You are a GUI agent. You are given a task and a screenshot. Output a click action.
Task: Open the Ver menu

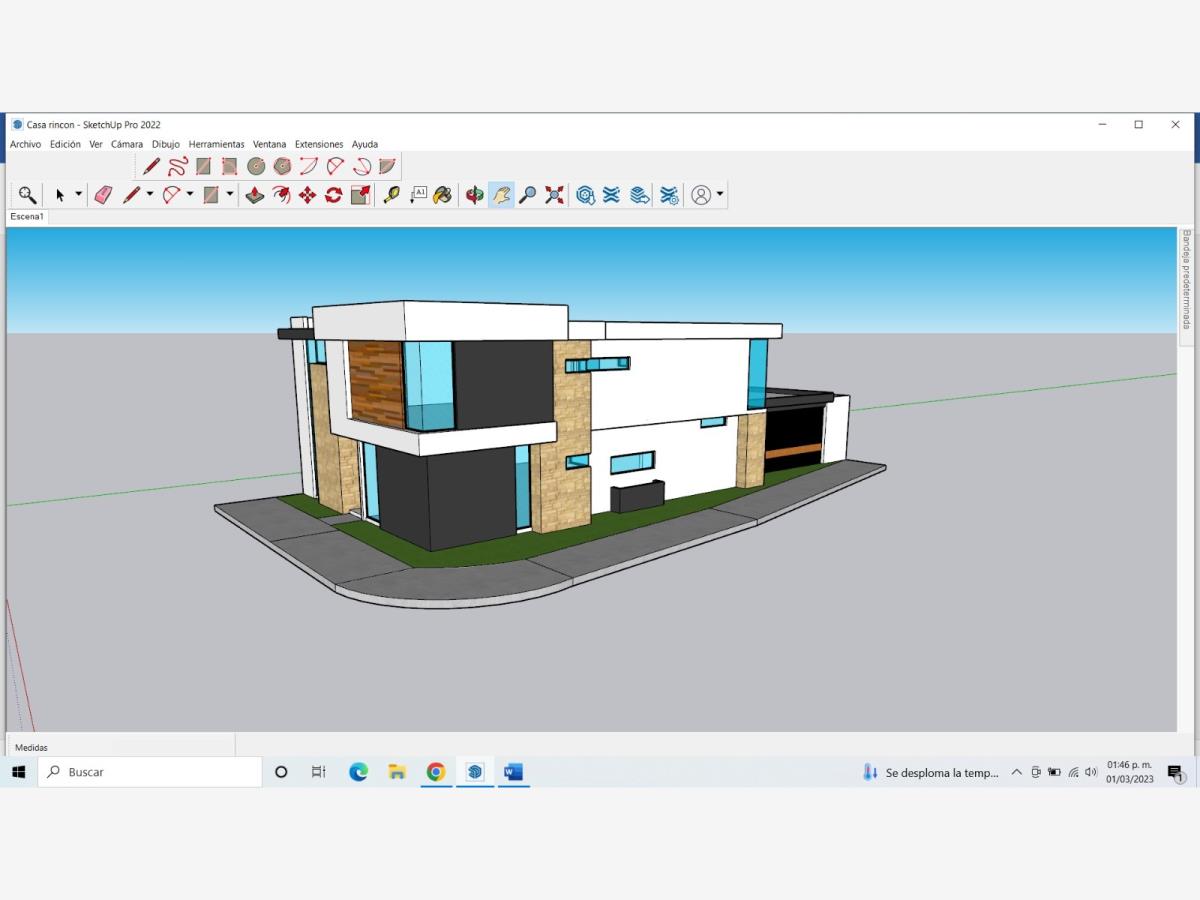[x=96, y=144]
